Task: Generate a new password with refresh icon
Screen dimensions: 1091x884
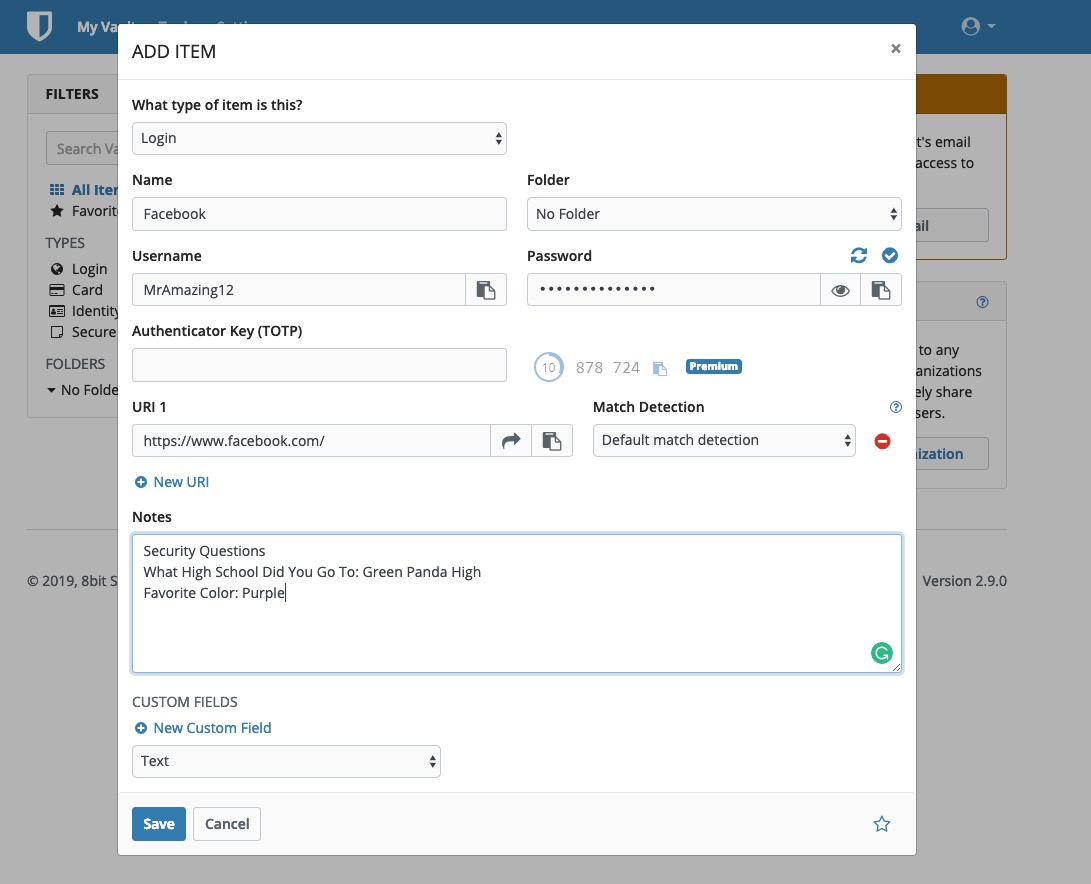Action: [x=859, y=256]
